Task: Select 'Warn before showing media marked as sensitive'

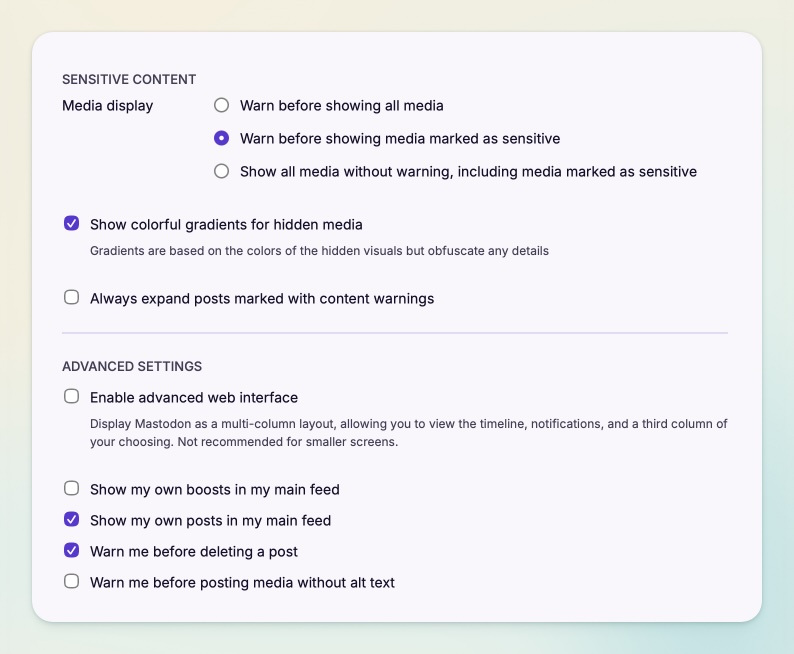Action: tap(221, 138)
